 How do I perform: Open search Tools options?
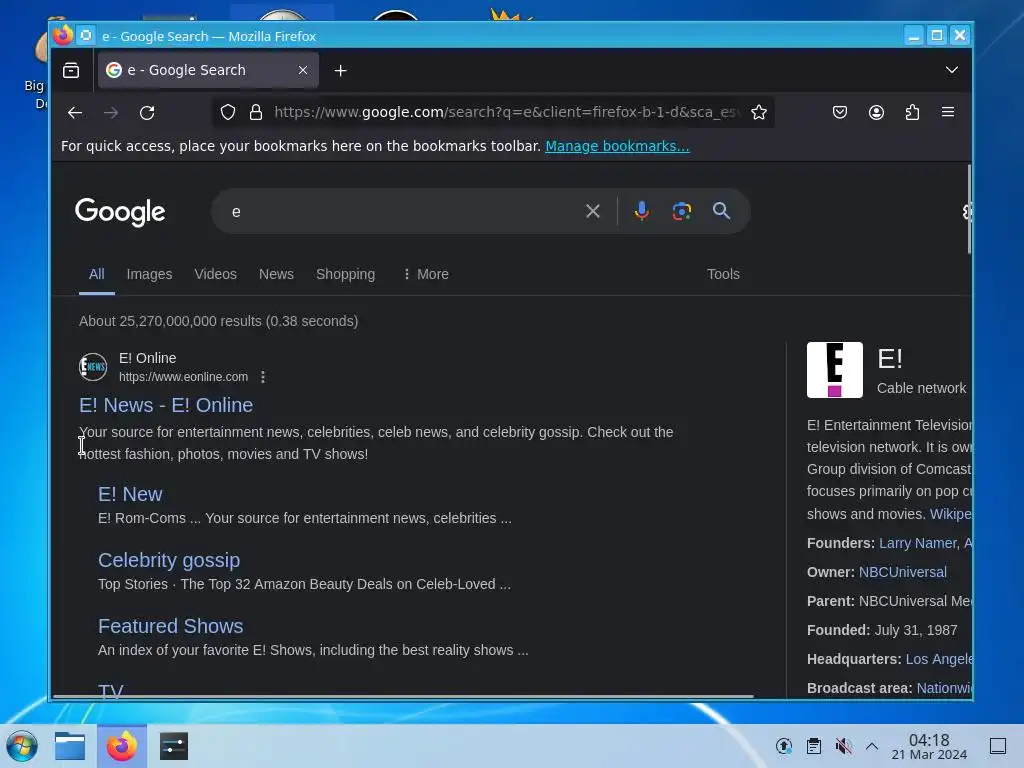(723, 274)
